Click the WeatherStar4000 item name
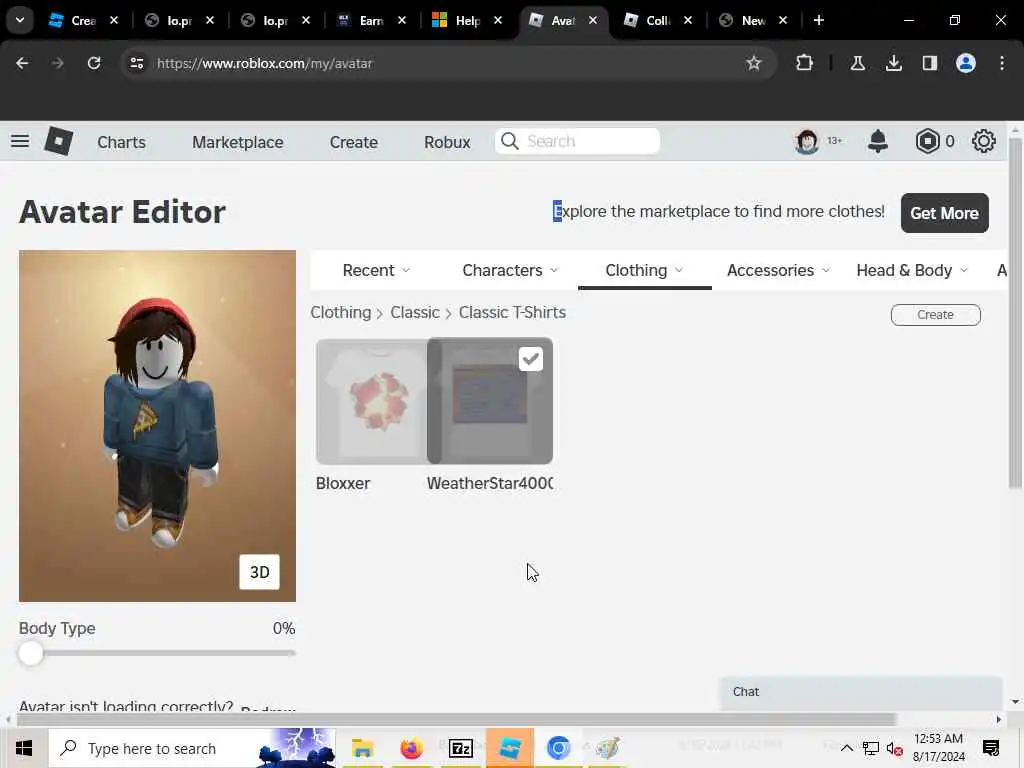1024x768 pixels. 490,483
